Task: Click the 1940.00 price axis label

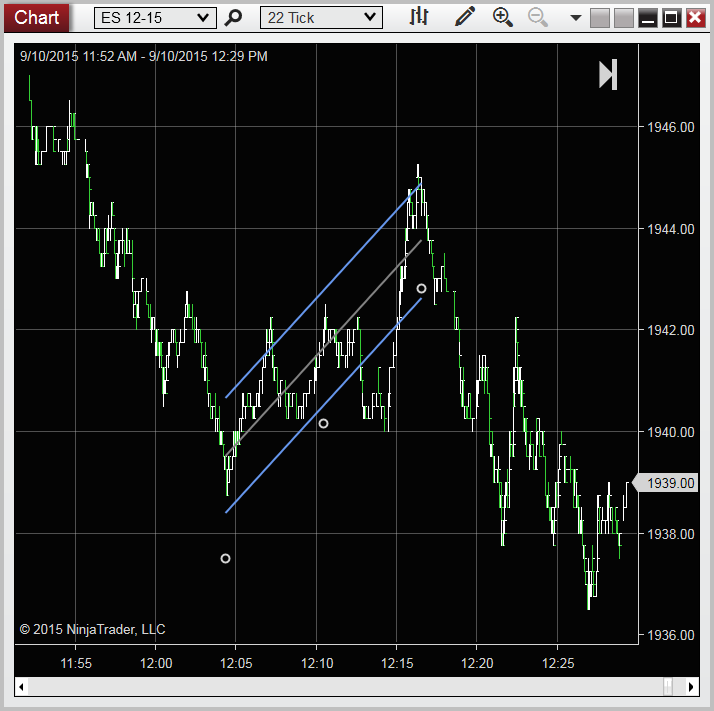Action: [x=671, y=432]
